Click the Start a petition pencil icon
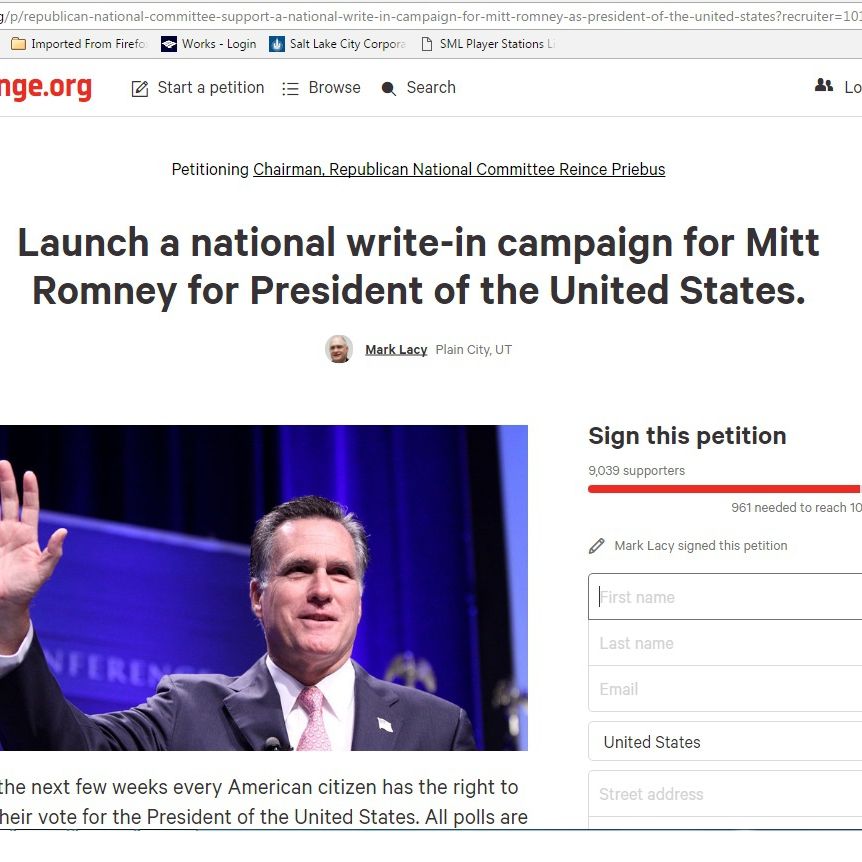 (140, 88)
